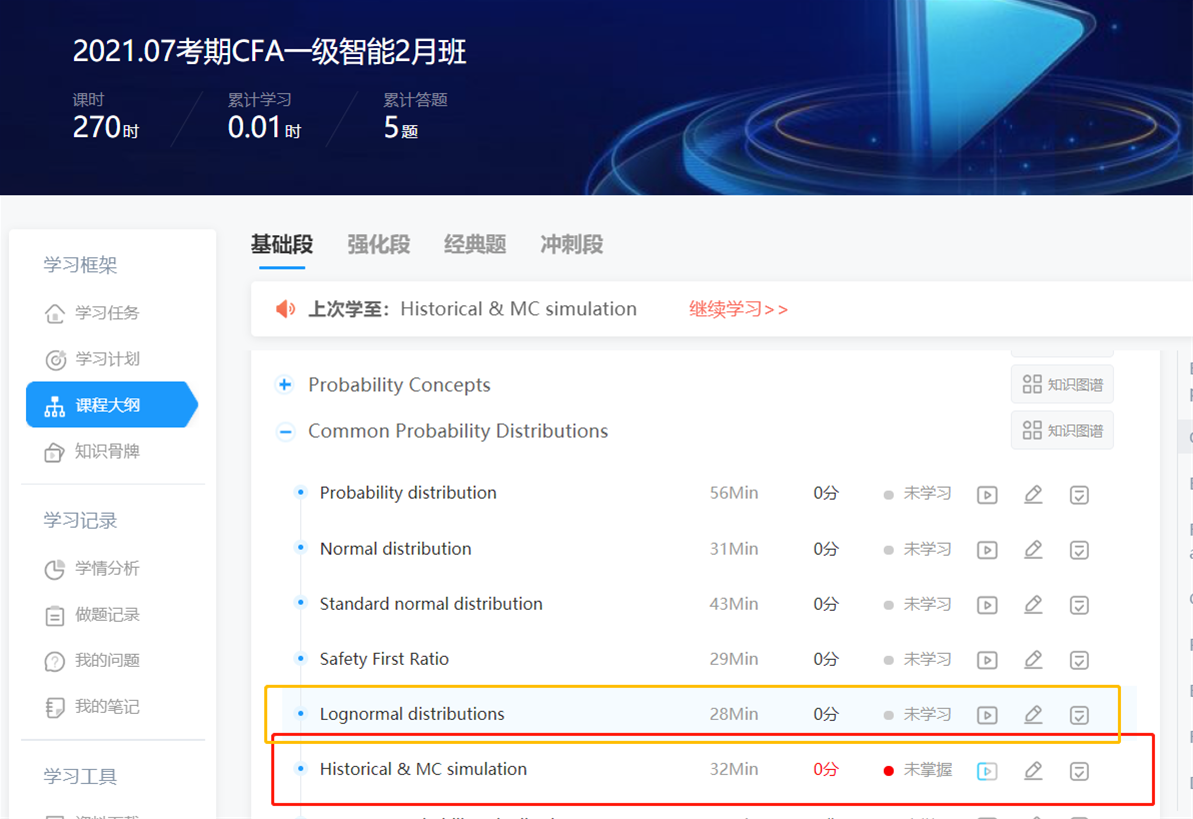The height and width of the screenshot is (819, 1193).
Task: Click the course title 2021.07考期CFA一级智能2月班
Action: click(269, 52)
